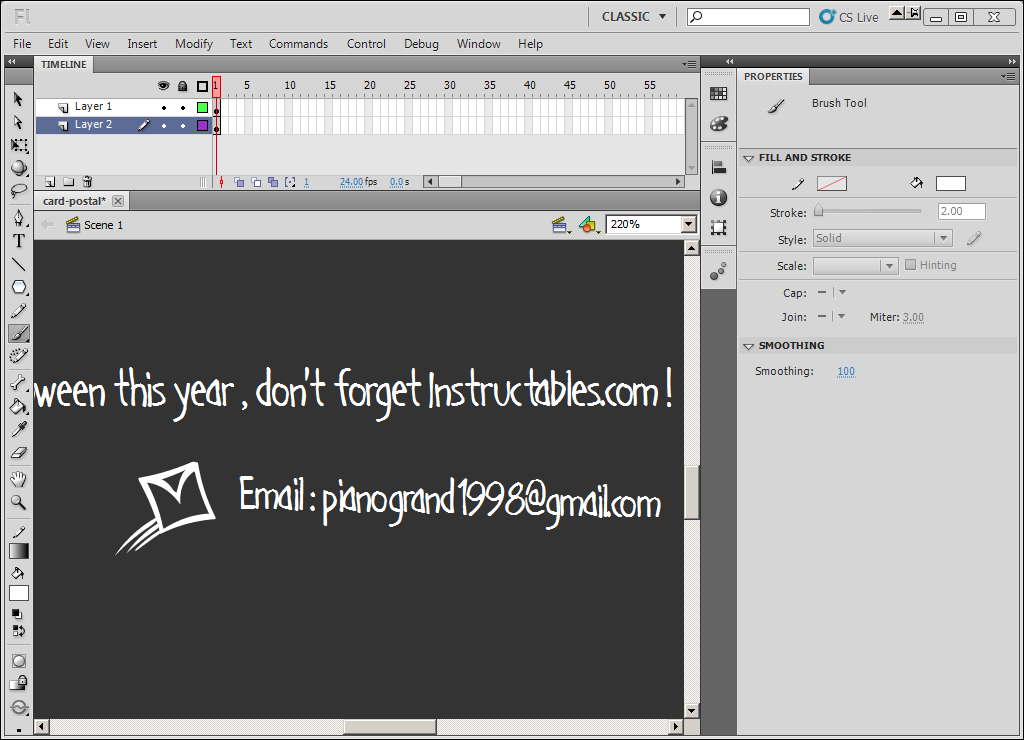Viewport: 1024px width, 740px height.
Task: Select the Paint Bucket tool
Action: click(19, 406)
